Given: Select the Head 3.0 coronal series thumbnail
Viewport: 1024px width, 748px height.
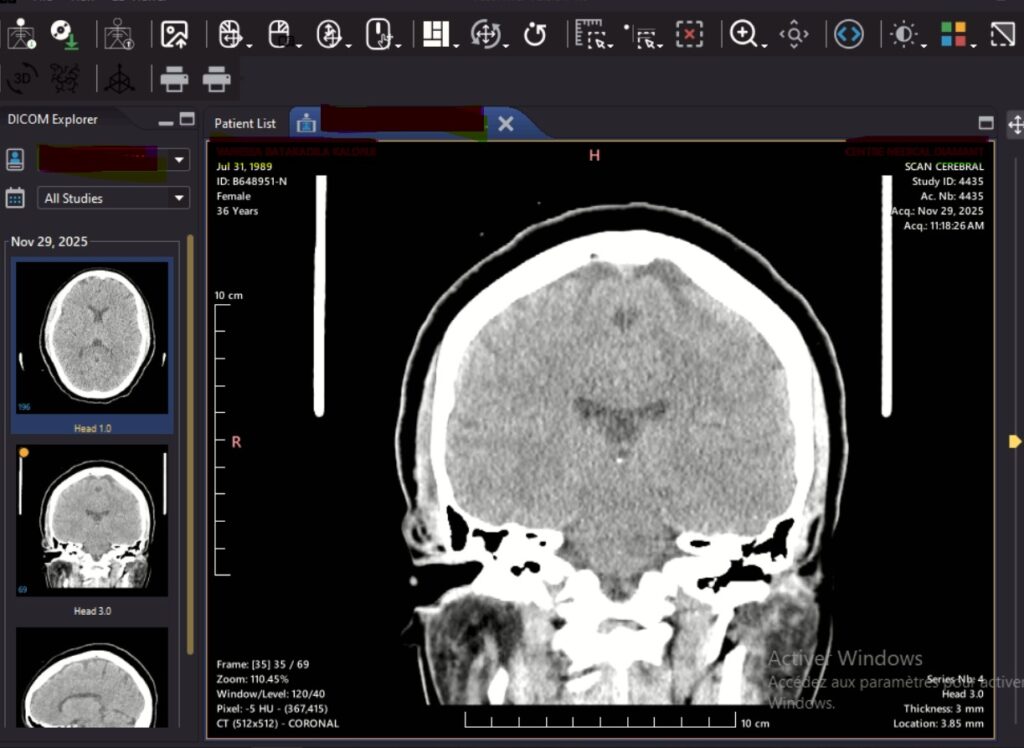Looking at the screenshot, I should coord(92,522).
